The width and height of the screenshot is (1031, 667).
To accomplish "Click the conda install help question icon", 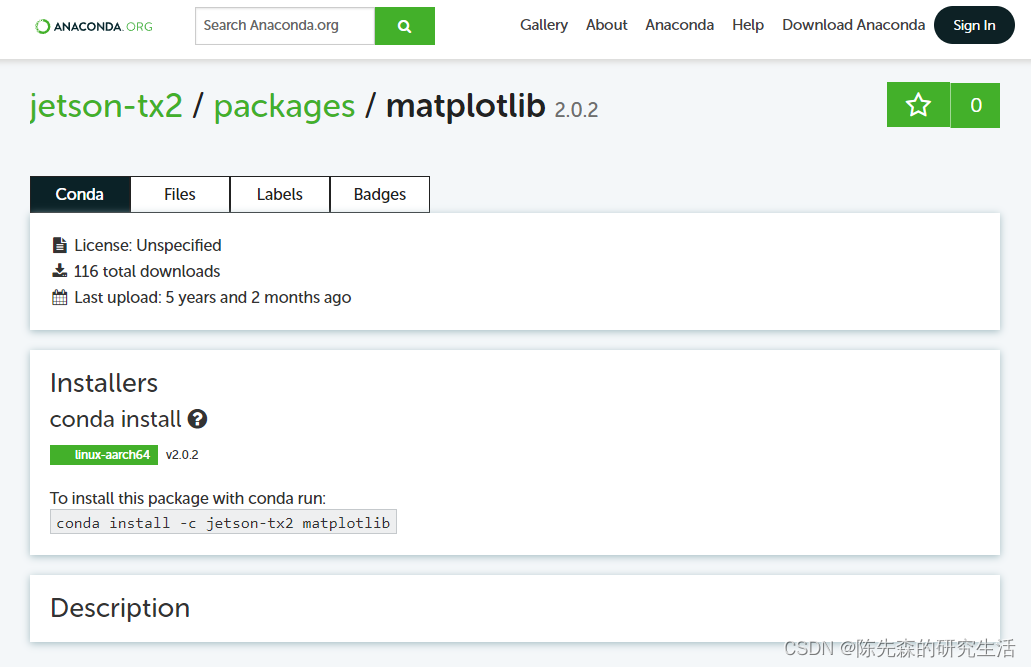I will point(197,419).
